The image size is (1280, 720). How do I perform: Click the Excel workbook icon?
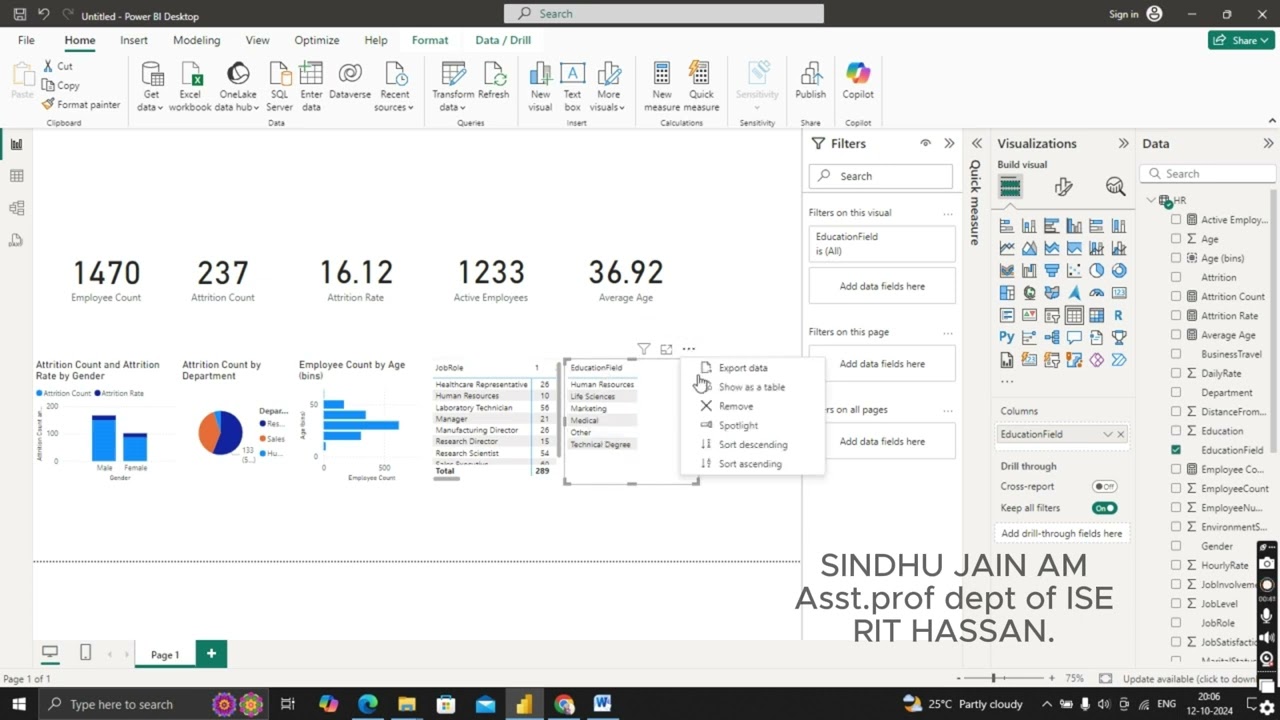[190, 75]
